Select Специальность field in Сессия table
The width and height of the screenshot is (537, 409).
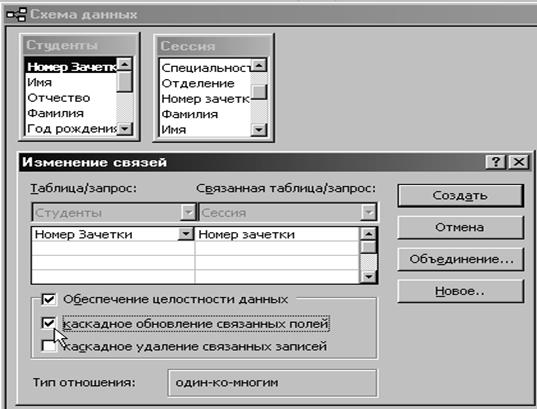[x=205, y=68]
